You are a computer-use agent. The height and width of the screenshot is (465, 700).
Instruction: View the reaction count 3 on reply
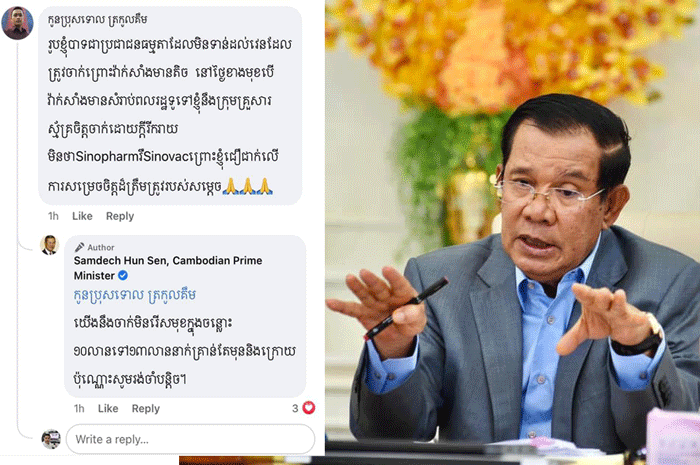[295, 408]
